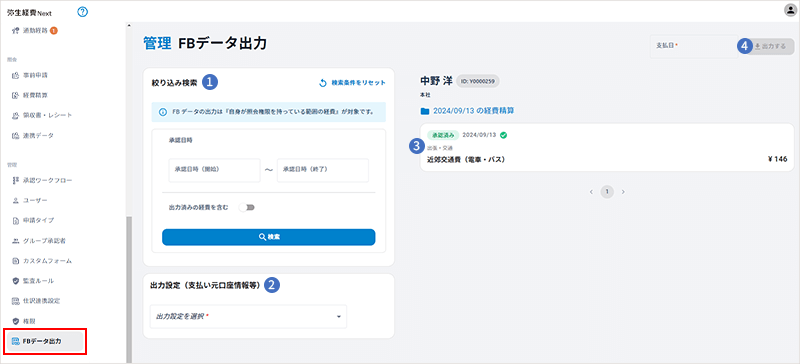Click the 承認日時（開始） date field

click(x=214, y=171)
